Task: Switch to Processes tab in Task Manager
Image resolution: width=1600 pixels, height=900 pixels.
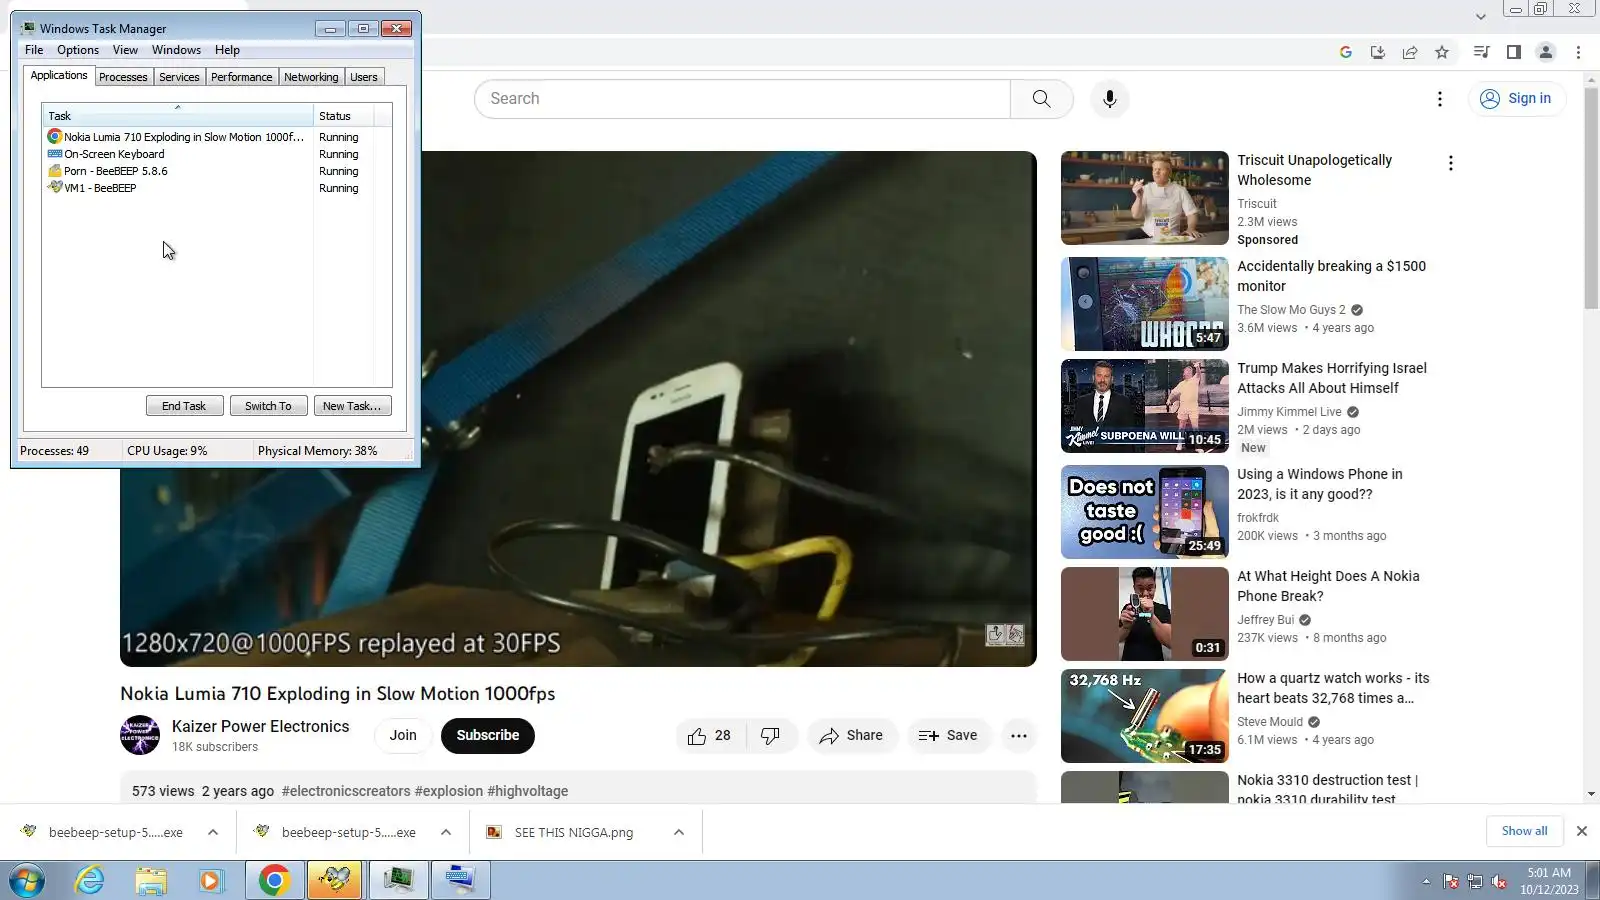Action: click(x=123, y=77)
